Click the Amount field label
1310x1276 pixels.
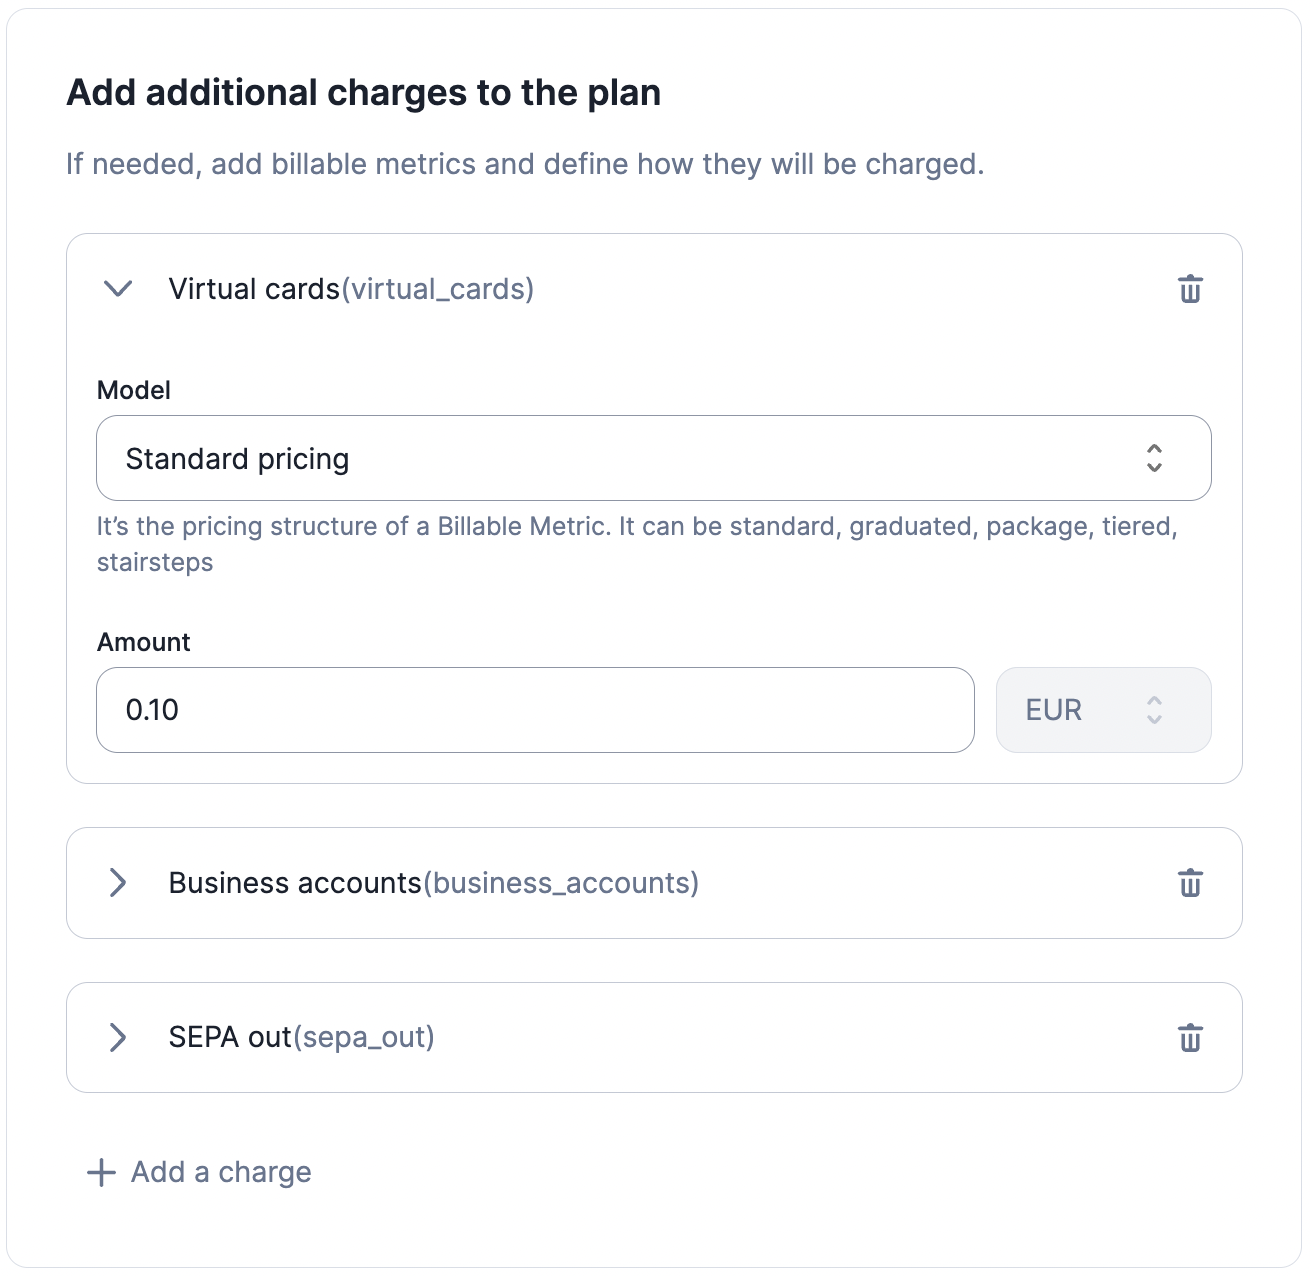(x=144, y=642)
